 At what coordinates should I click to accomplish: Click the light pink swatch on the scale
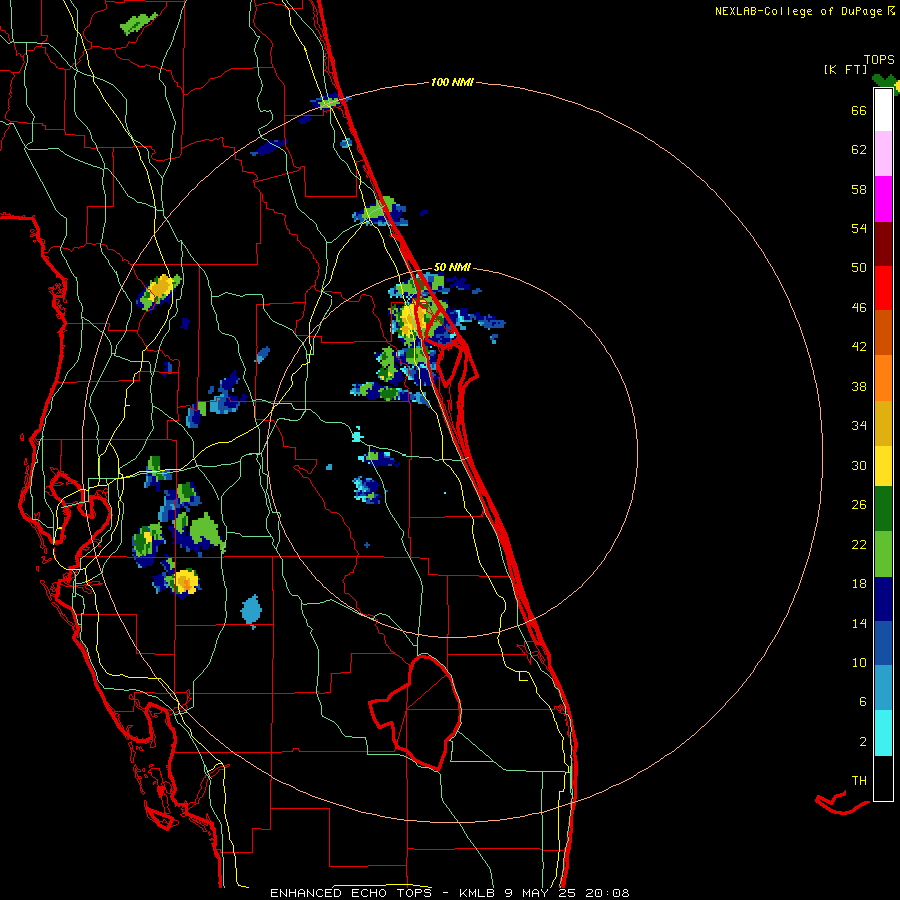883,154
